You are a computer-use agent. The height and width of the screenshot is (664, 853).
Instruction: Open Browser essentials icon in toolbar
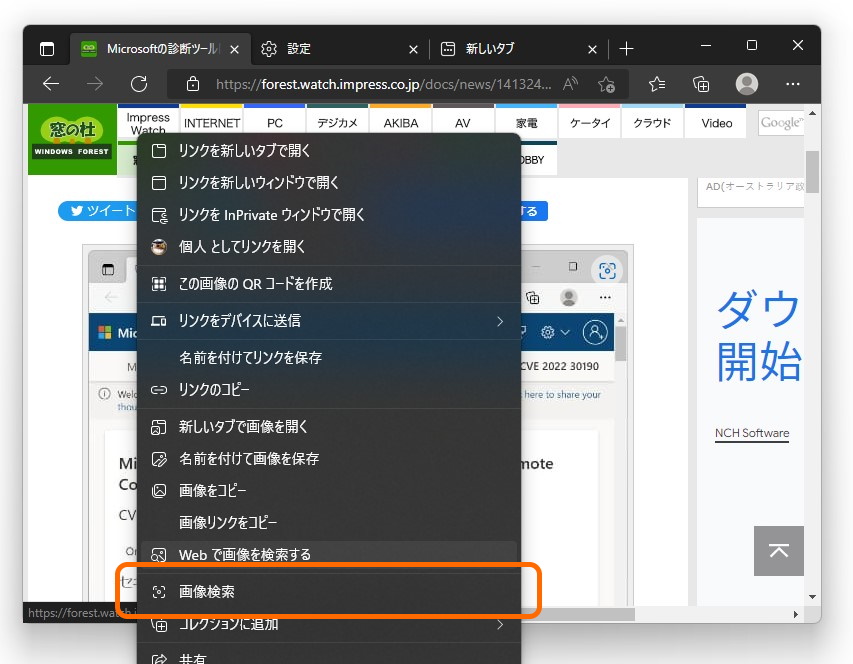click(x=701, y=84)
